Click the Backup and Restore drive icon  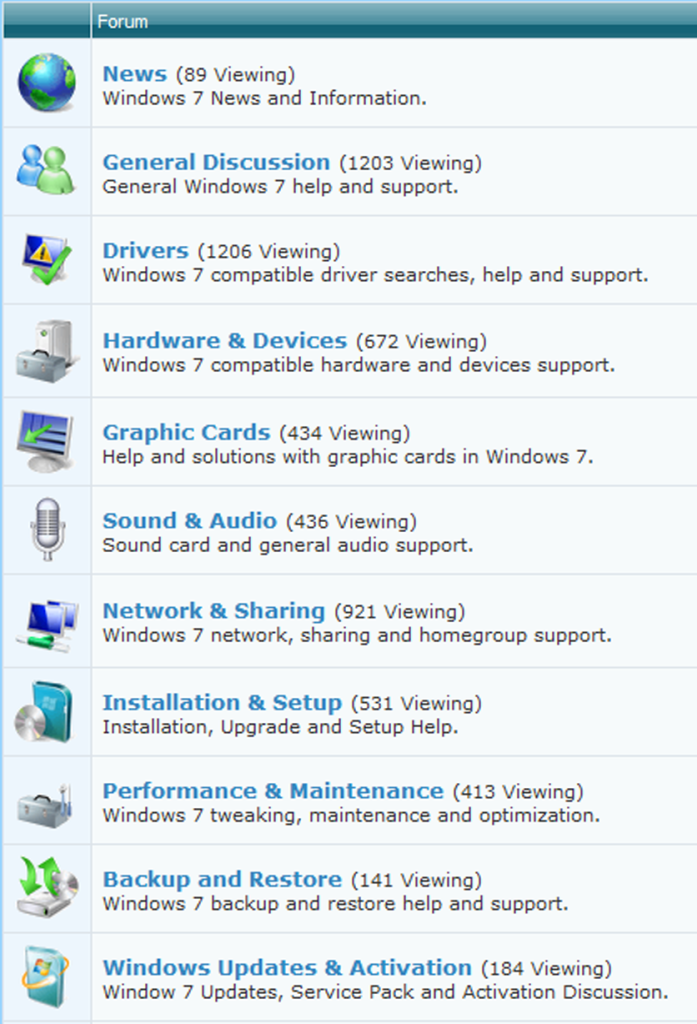tap(46, 888)
